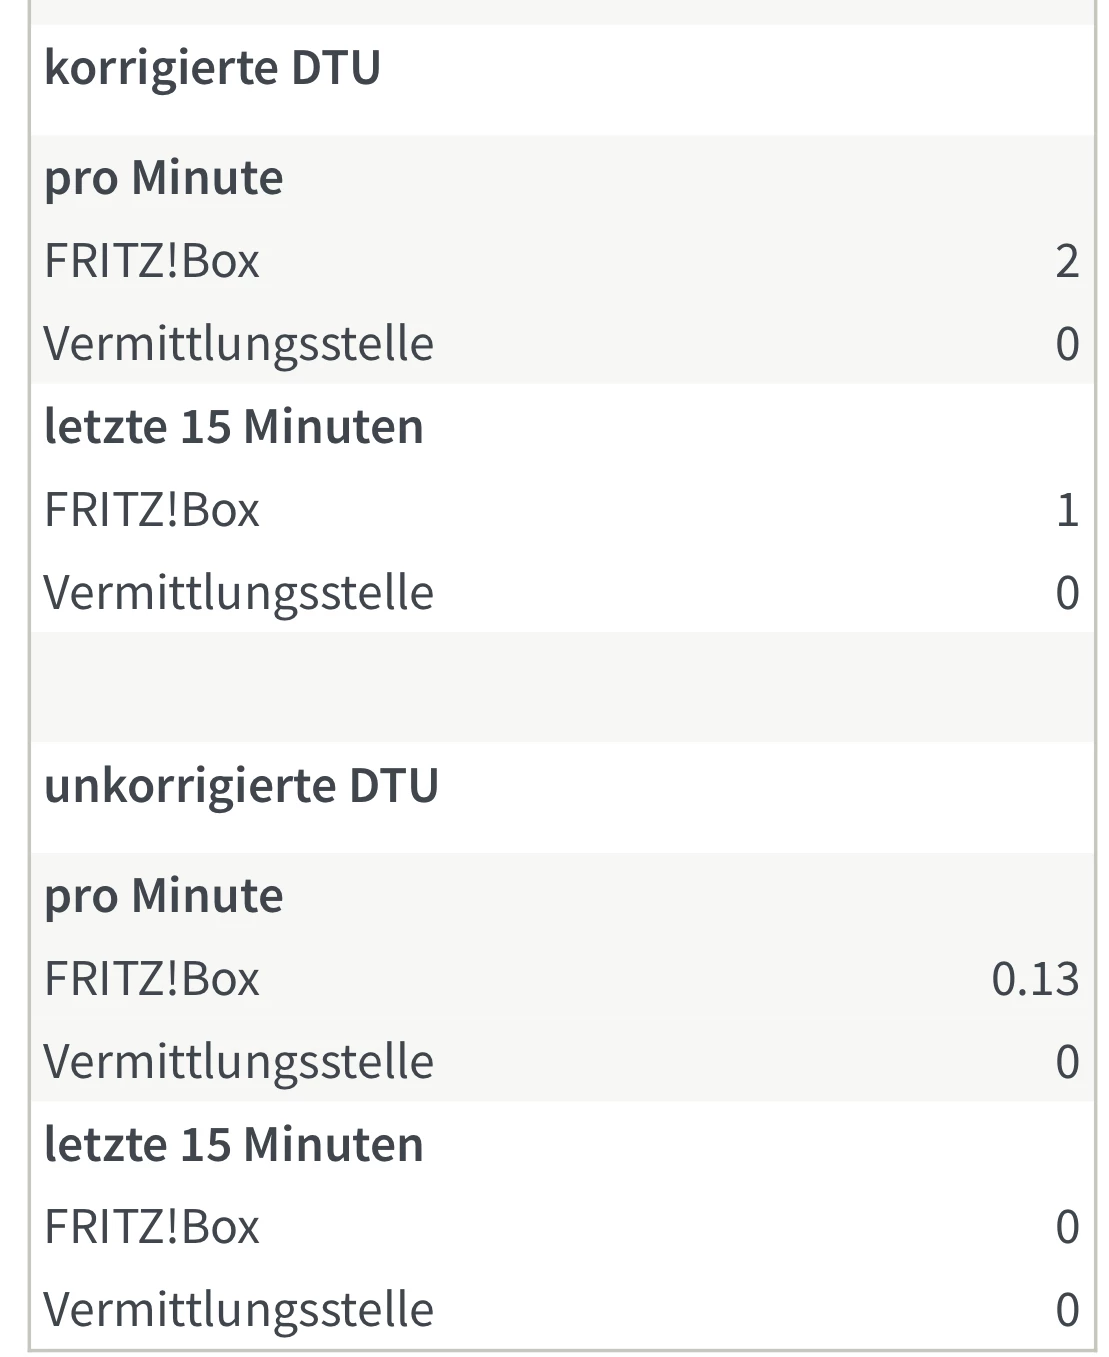This screenshot has width=1109, height=1357.
Task: Click FRITZ!Box label in korrigierte per-minute rows
Action: 151,261
